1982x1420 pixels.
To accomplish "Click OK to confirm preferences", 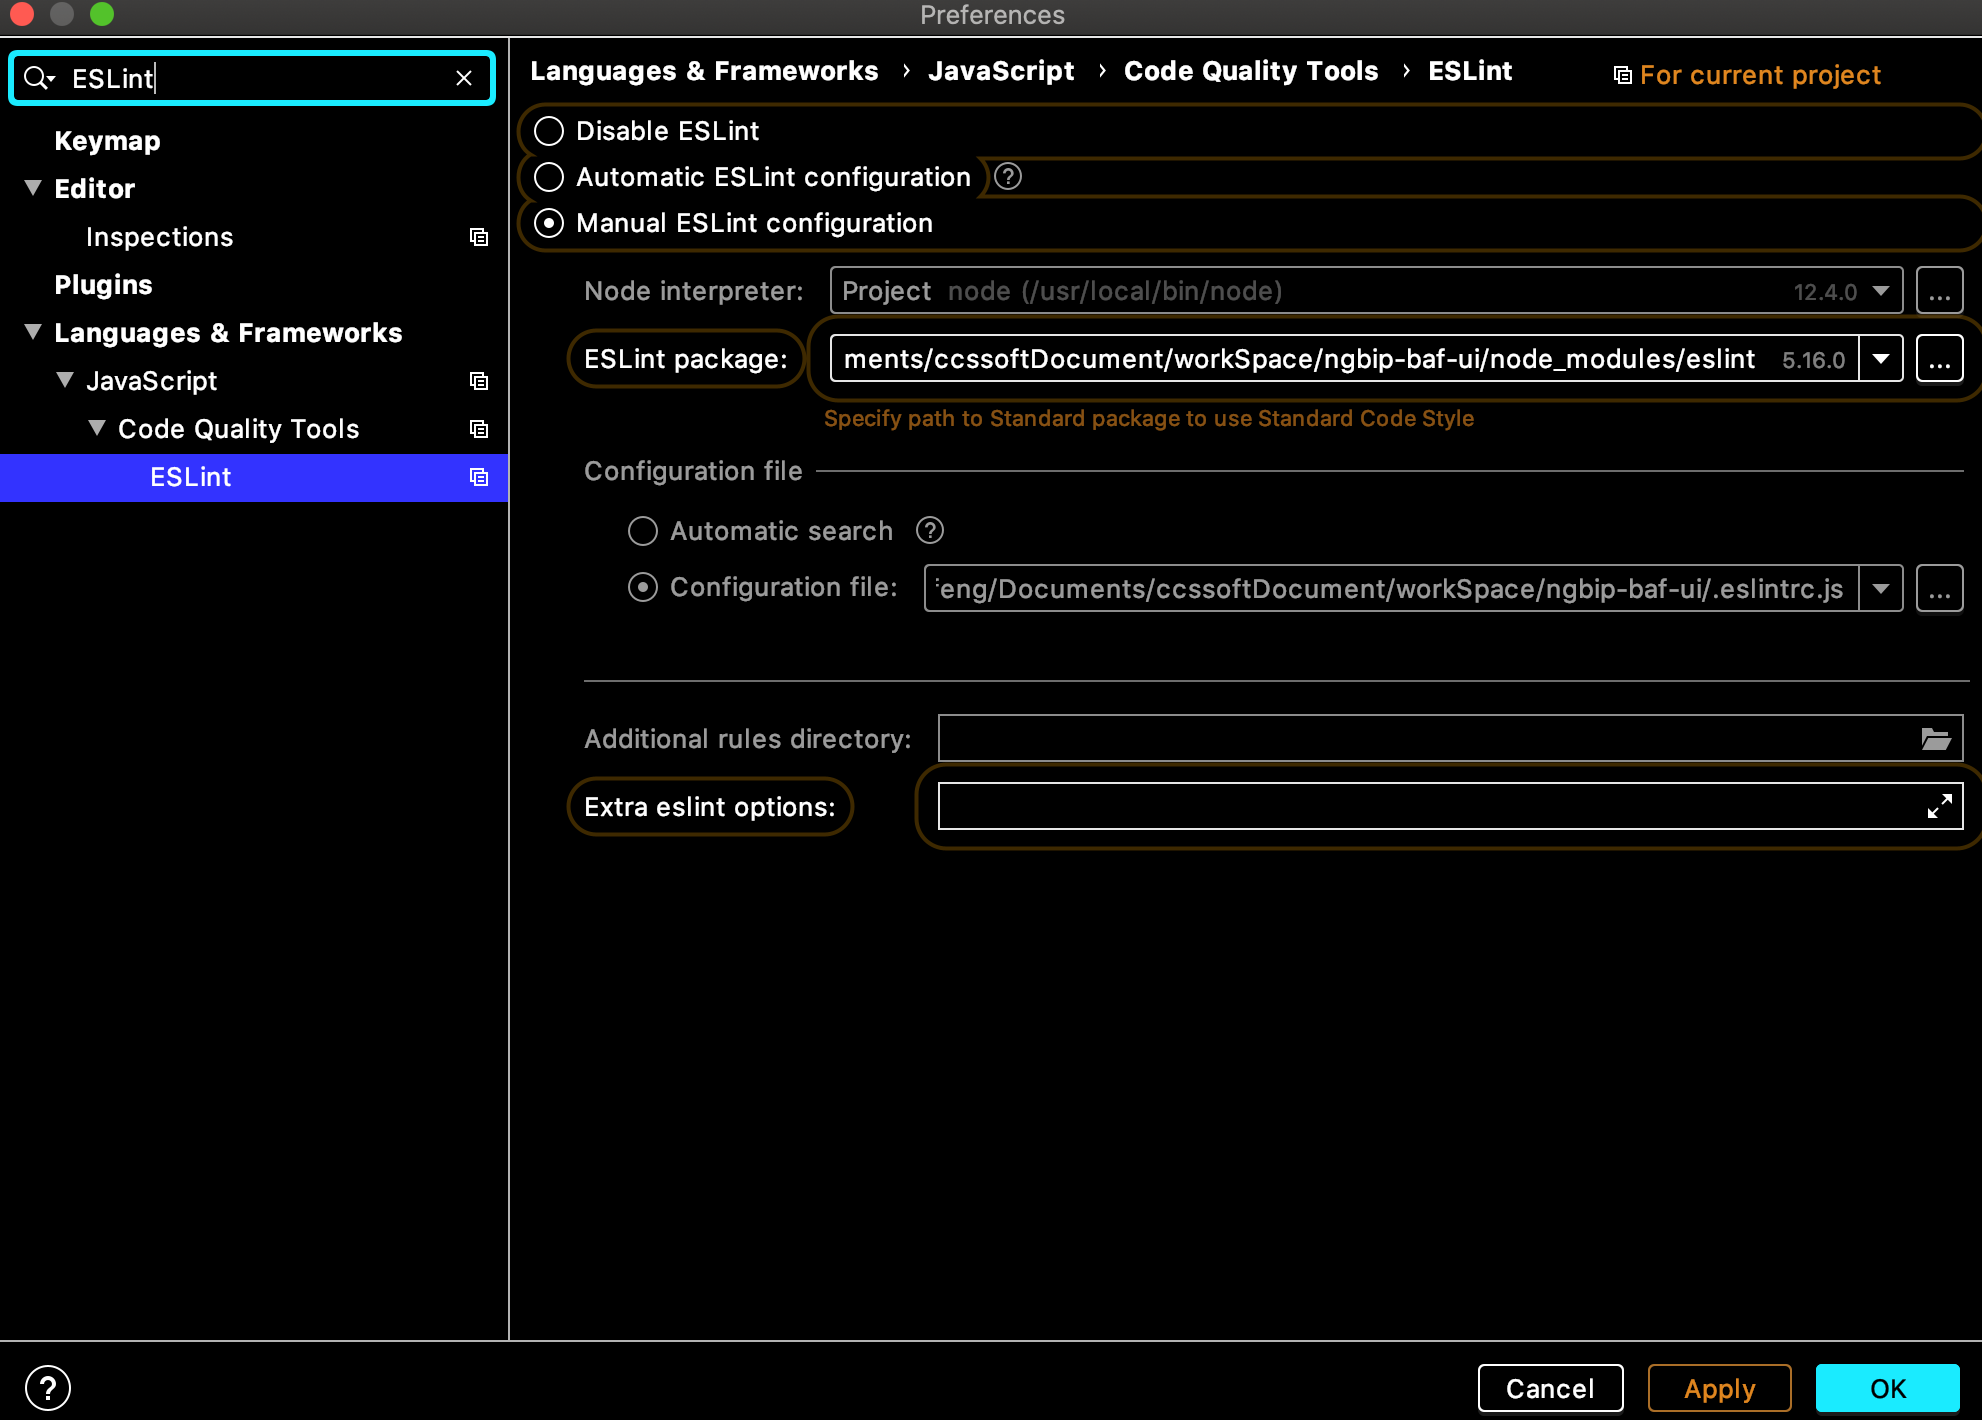I will point(1888,1388).
